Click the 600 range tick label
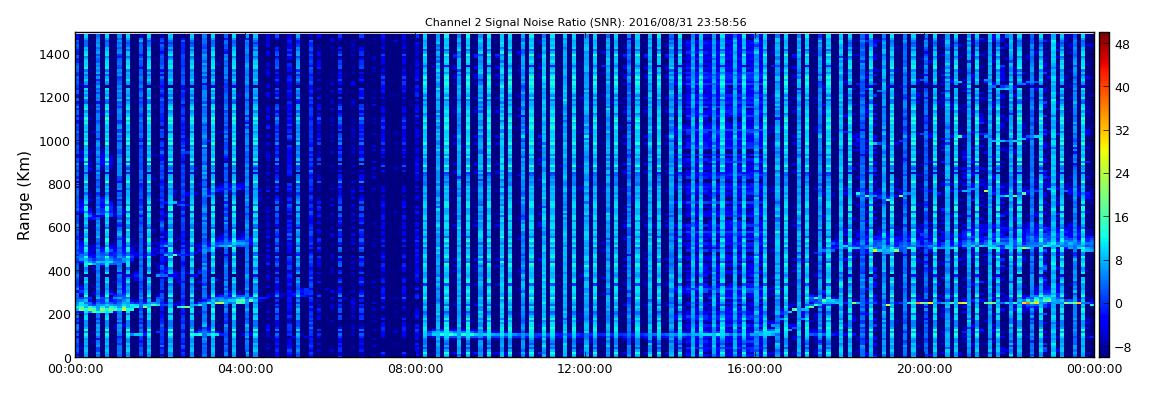The width and height of the screenshot is (1150, 407). [x=59, y=228]
